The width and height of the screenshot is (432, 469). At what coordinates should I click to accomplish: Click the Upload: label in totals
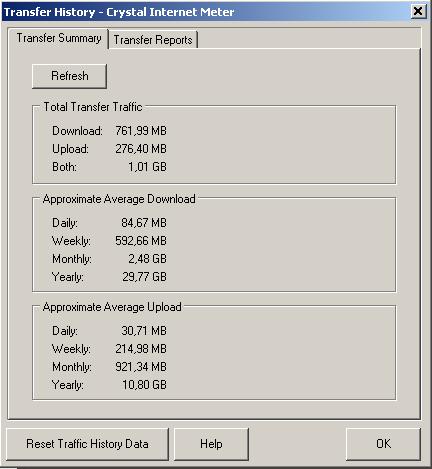[70, 149]
